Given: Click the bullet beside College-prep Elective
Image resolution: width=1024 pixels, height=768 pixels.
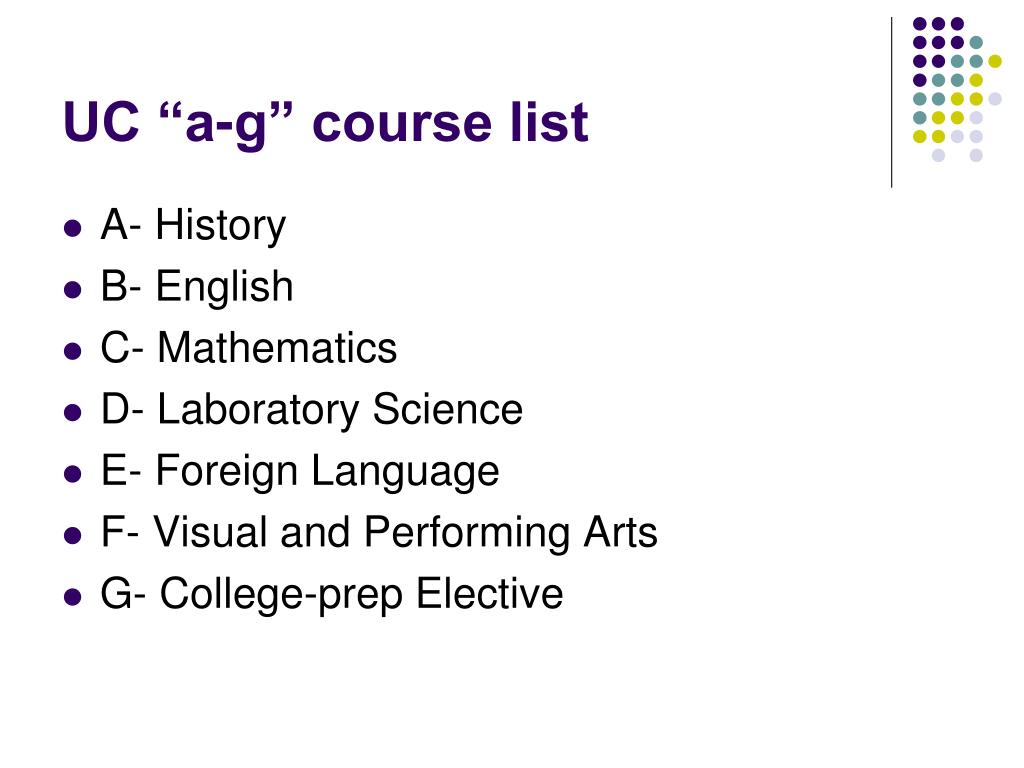Looking at the screenshot, I should [73, 596].
